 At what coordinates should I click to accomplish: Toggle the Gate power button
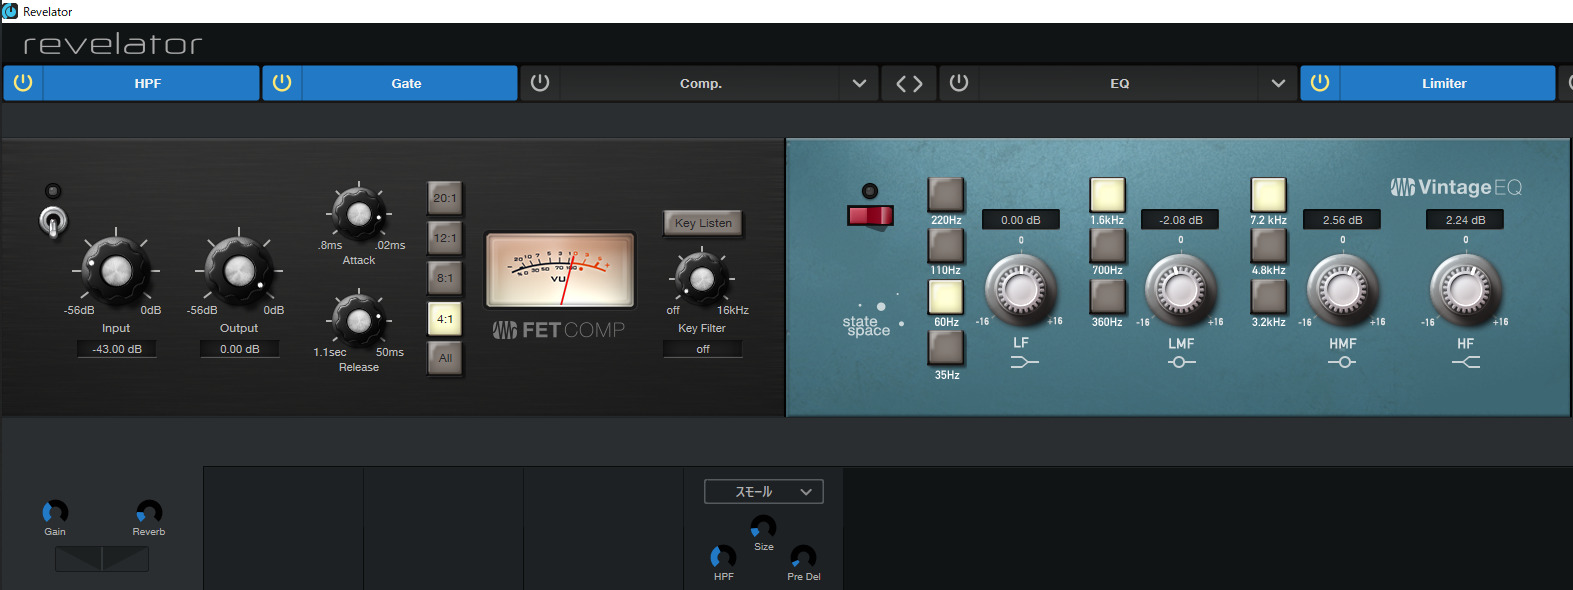coord(282,83)
